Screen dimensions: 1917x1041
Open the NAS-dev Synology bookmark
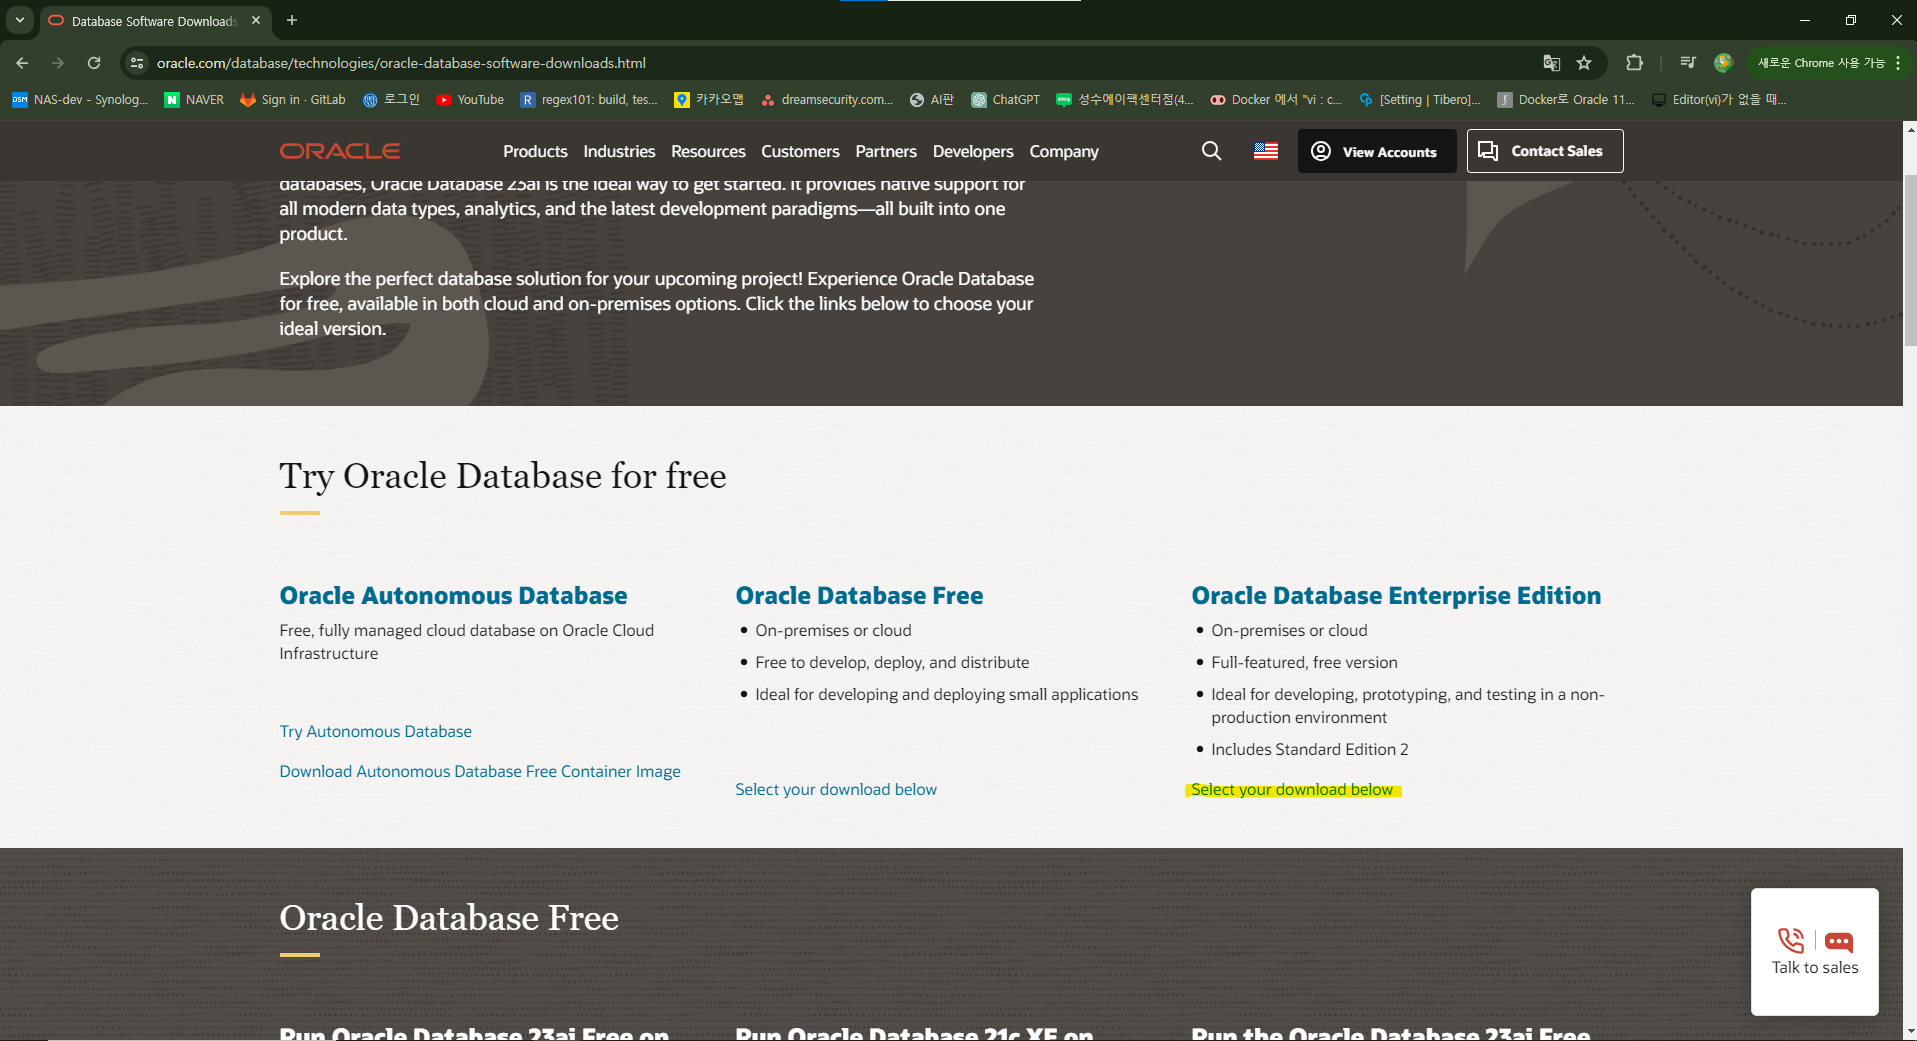[x=80, y=100]
